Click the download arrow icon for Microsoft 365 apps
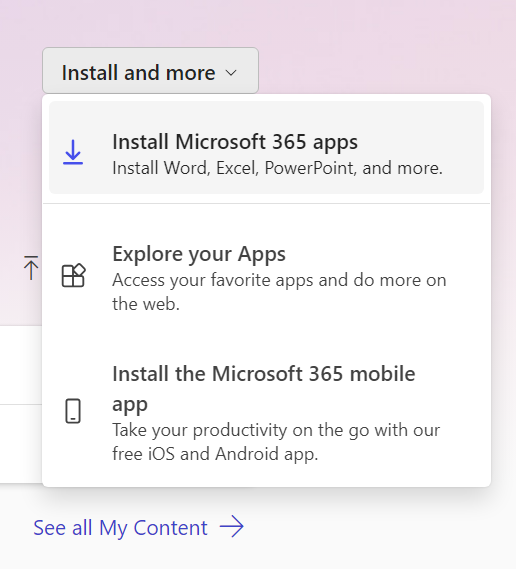 [x=73, y=152]
